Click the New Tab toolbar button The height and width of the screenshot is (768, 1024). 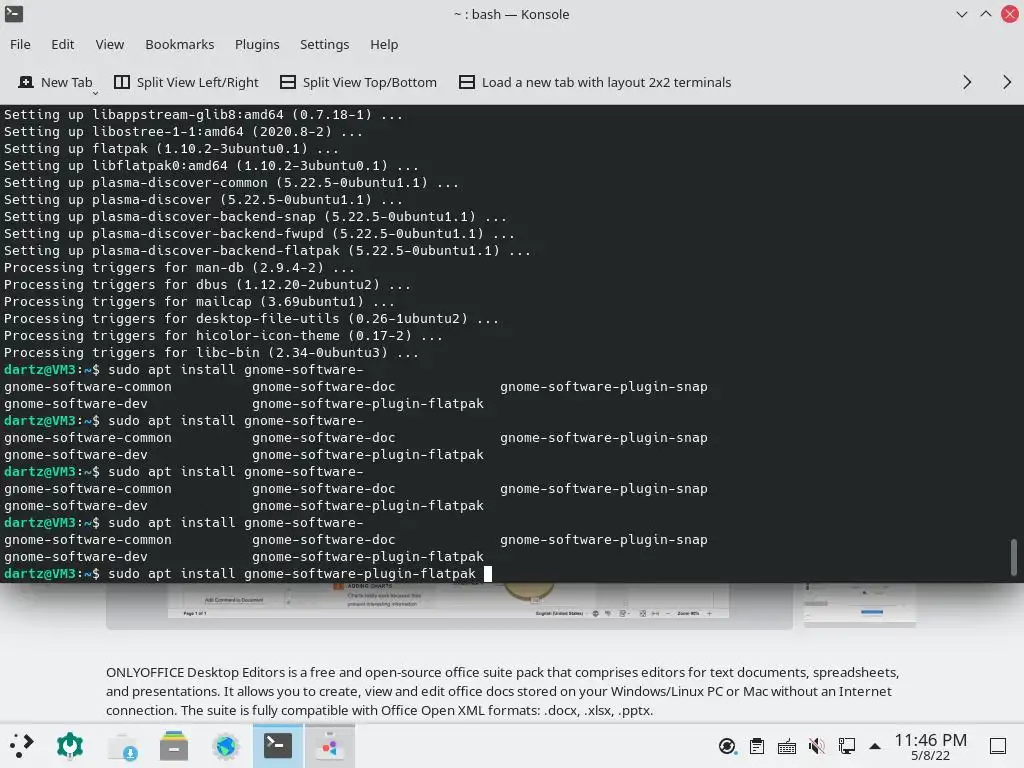(55, 82)
